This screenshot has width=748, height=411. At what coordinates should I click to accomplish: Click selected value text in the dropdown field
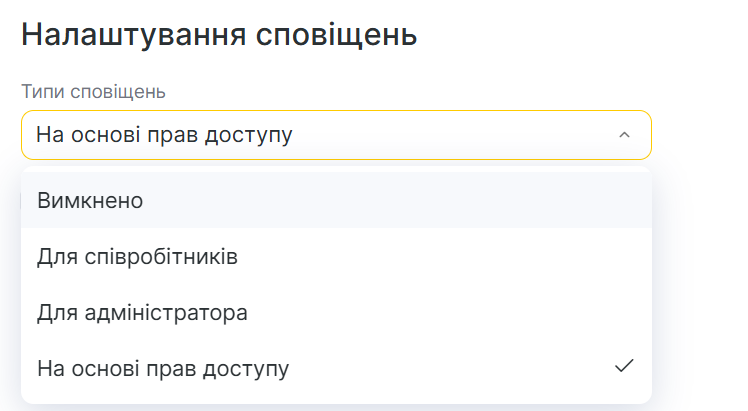(164, 135)
